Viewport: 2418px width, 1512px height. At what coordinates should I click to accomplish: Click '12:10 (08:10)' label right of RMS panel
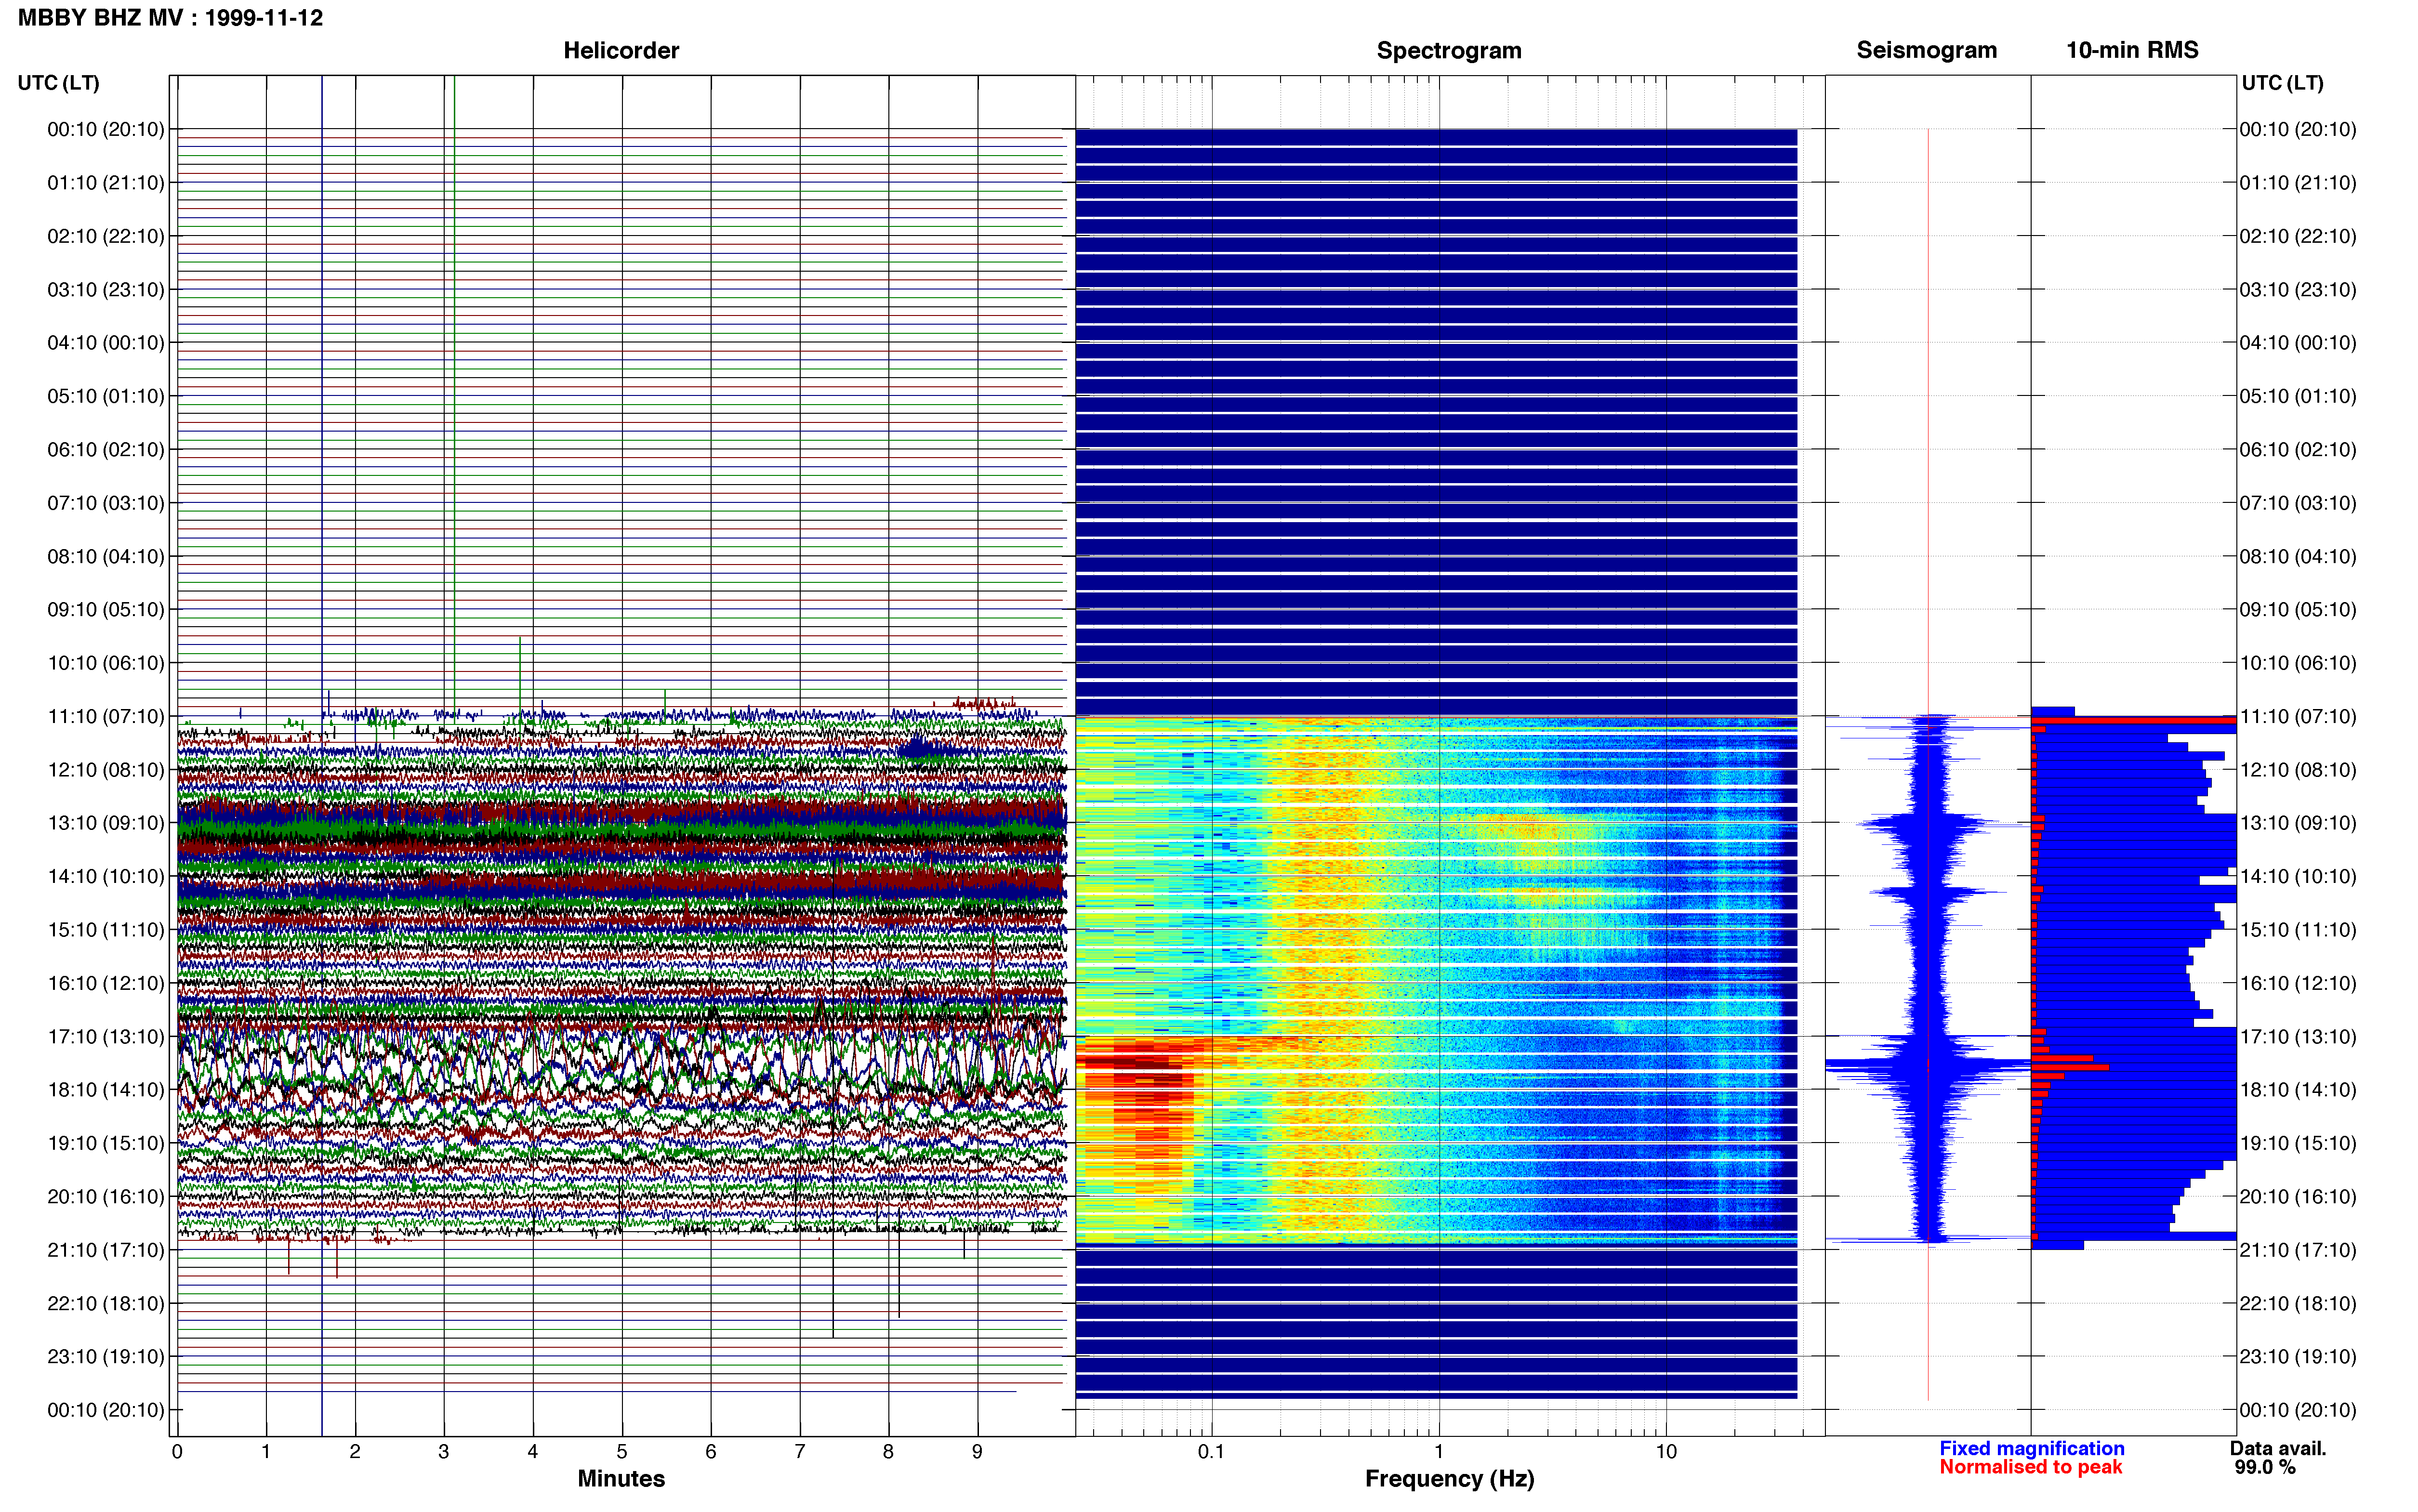[2298, 770]
